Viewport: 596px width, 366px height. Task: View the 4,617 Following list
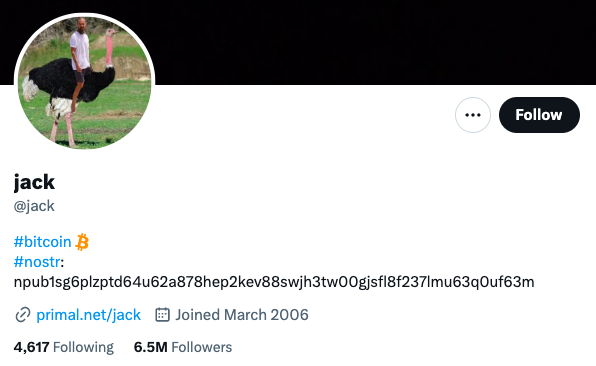(x=63, y=347)
